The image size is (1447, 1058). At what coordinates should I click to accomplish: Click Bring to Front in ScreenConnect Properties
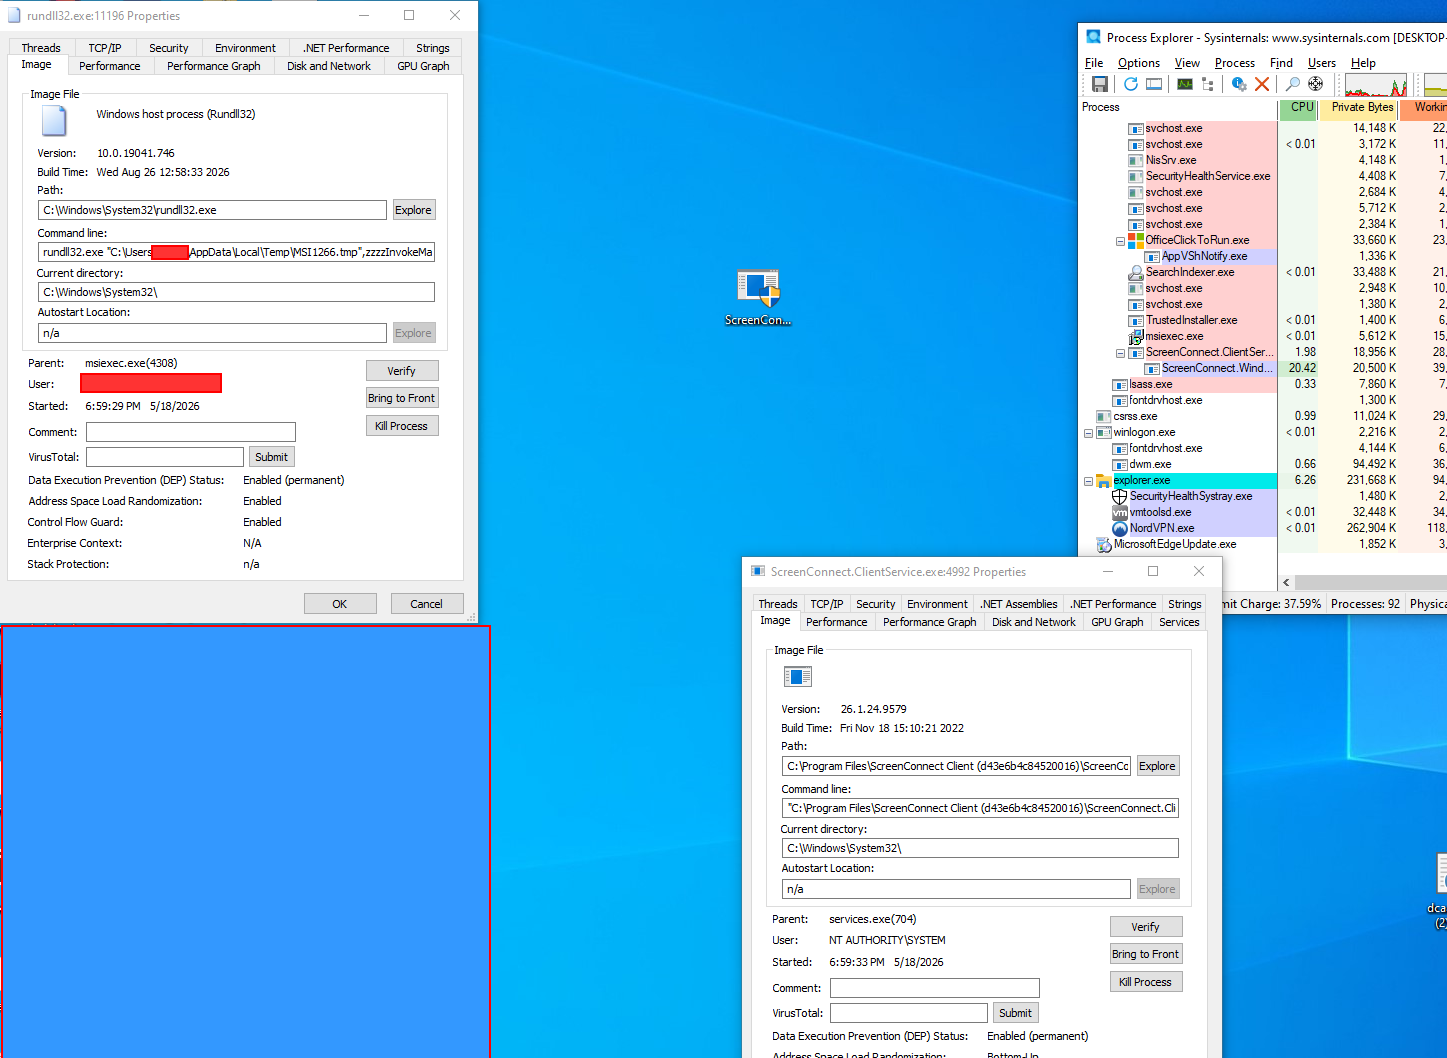tap(1146, 954)
